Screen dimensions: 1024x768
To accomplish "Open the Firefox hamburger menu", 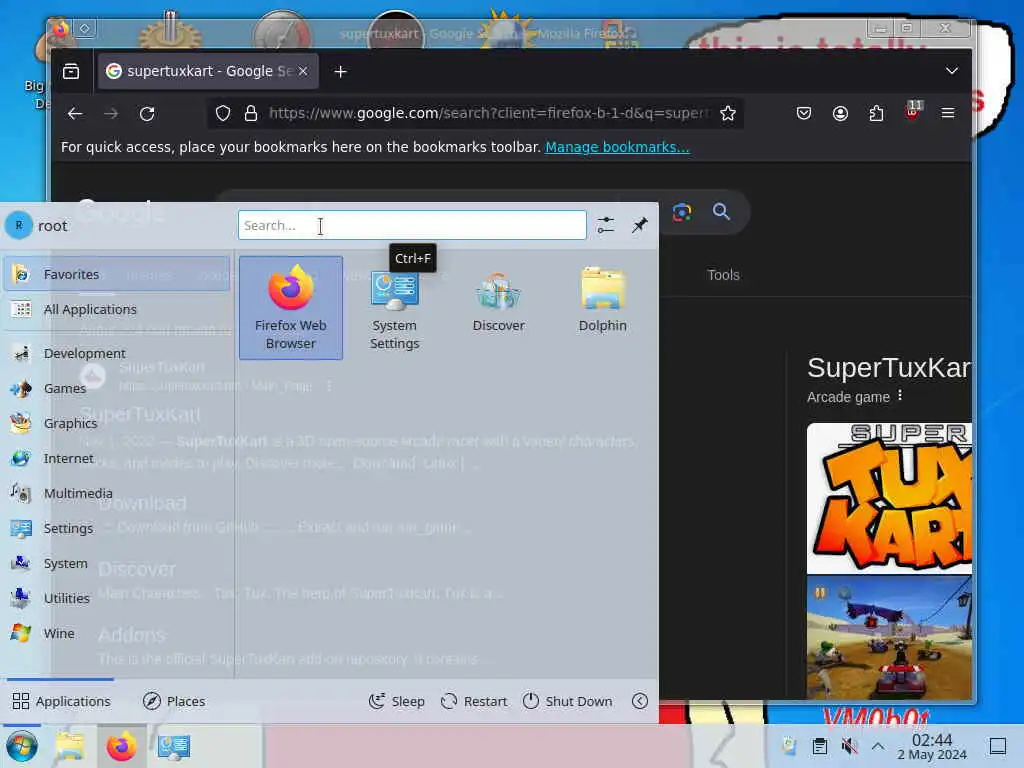I will [948, 114].
